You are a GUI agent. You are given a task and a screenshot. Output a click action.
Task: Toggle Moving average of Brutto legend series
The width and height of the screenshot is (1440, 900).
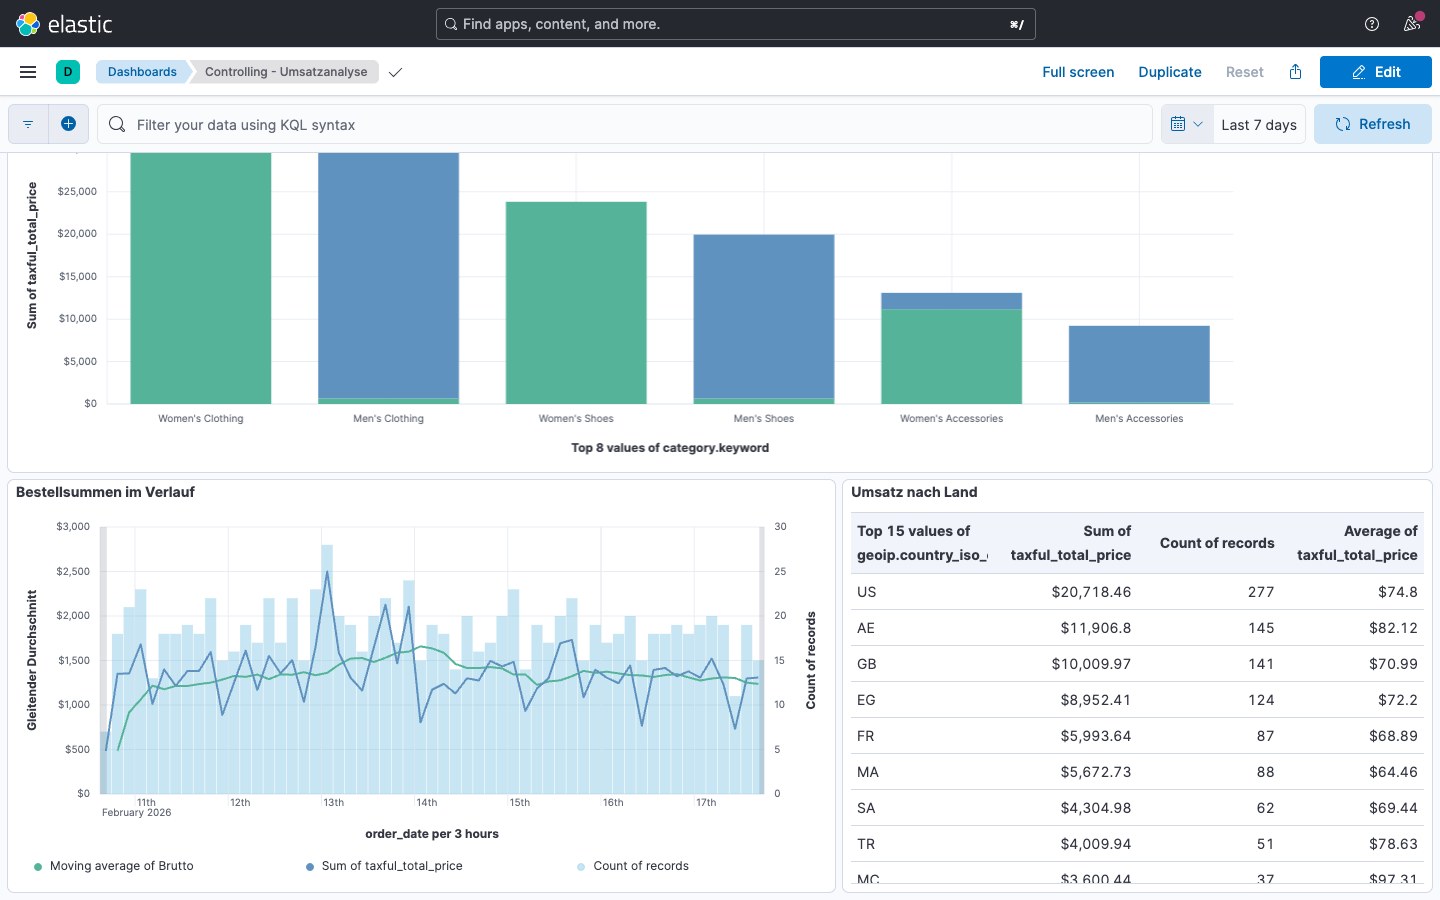(x=121, y=866)
